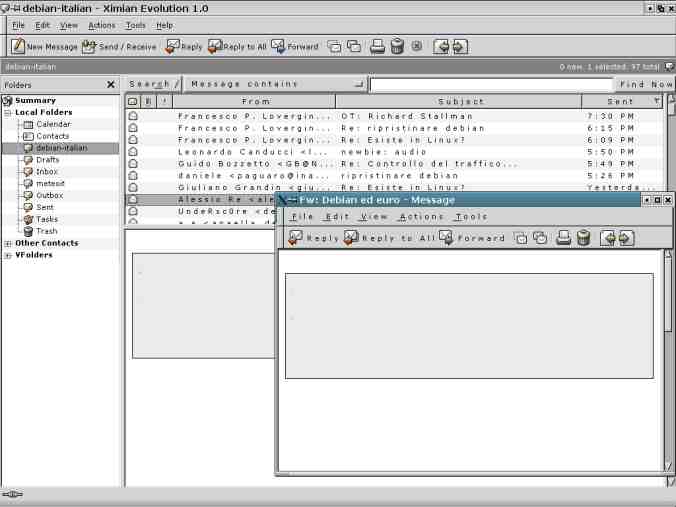Click the copy-to-folder icon in main toolbar
Viewport: 676px width, 507px height.
coord(354,46)
